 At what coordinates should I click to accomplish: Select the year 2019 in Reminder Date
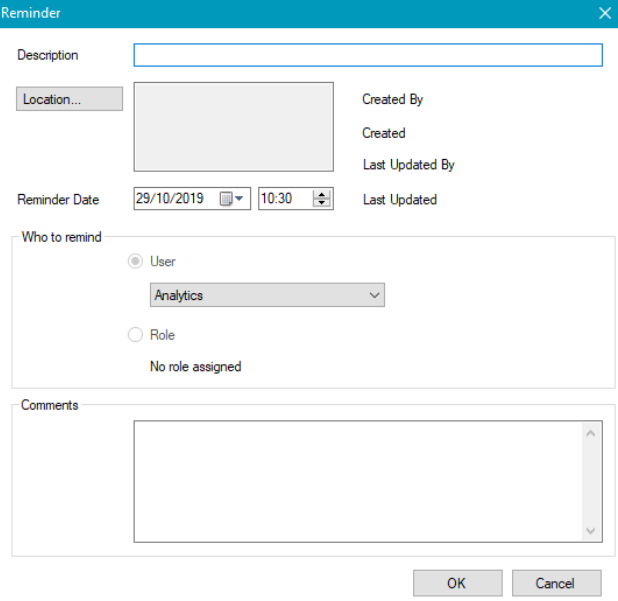[190, 199]
